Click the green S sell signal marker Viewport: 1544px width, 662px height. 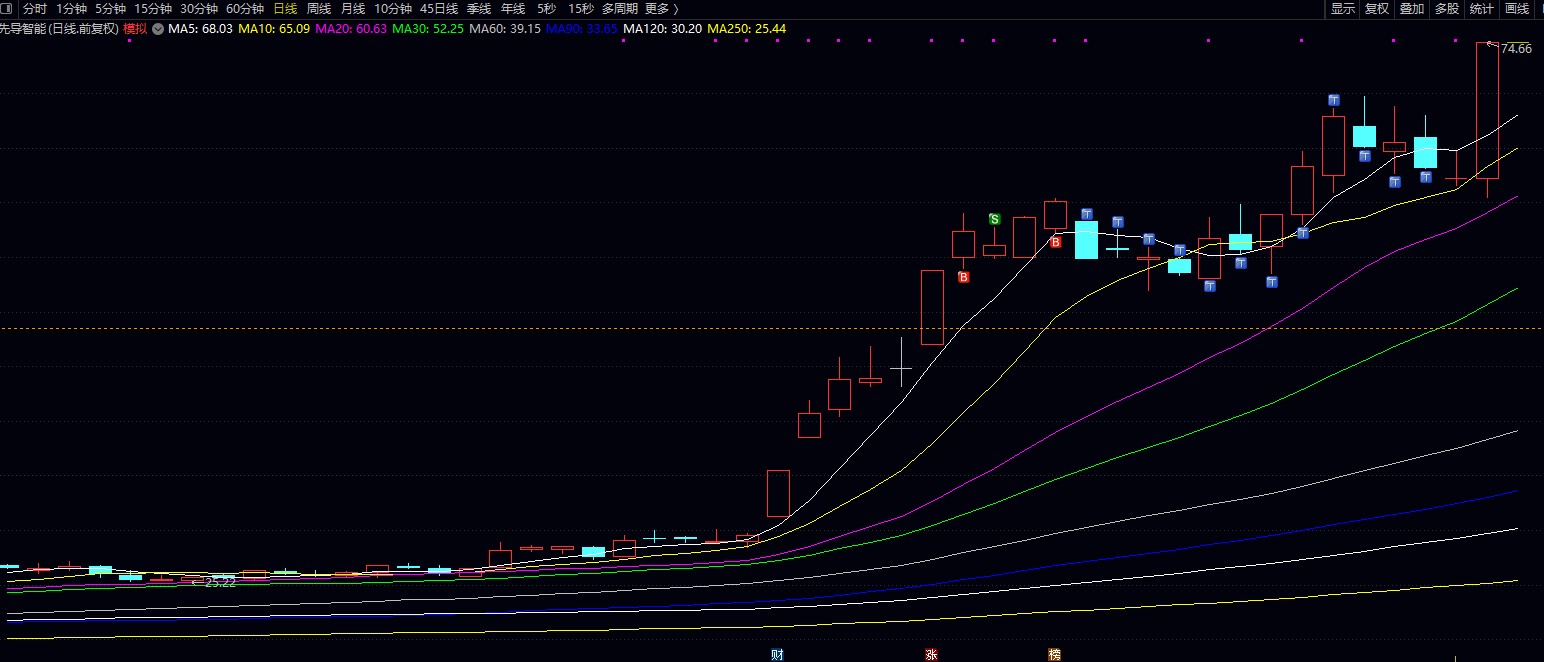tap(994, 219)
